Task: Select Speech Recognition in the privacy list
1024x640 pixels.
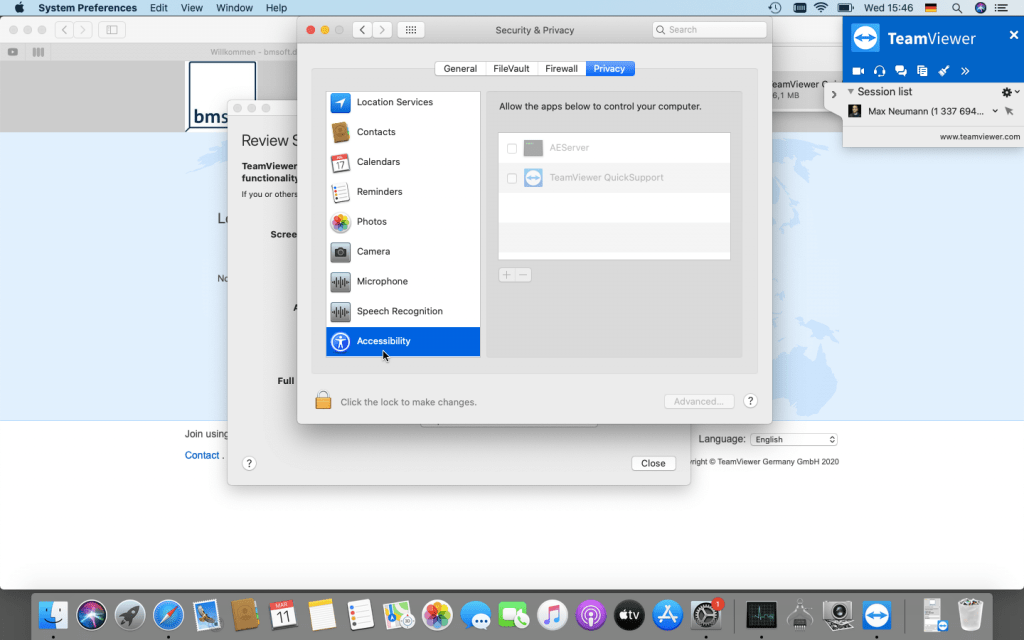Action: (403, 312)
